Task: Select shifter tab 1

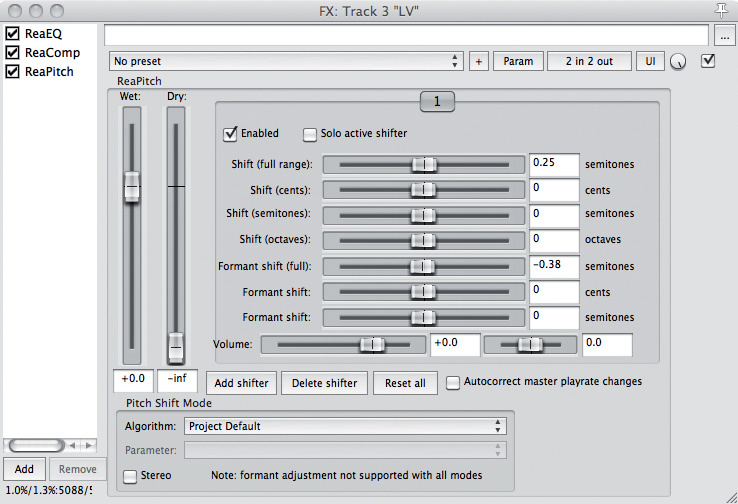Action: point(437,101)
